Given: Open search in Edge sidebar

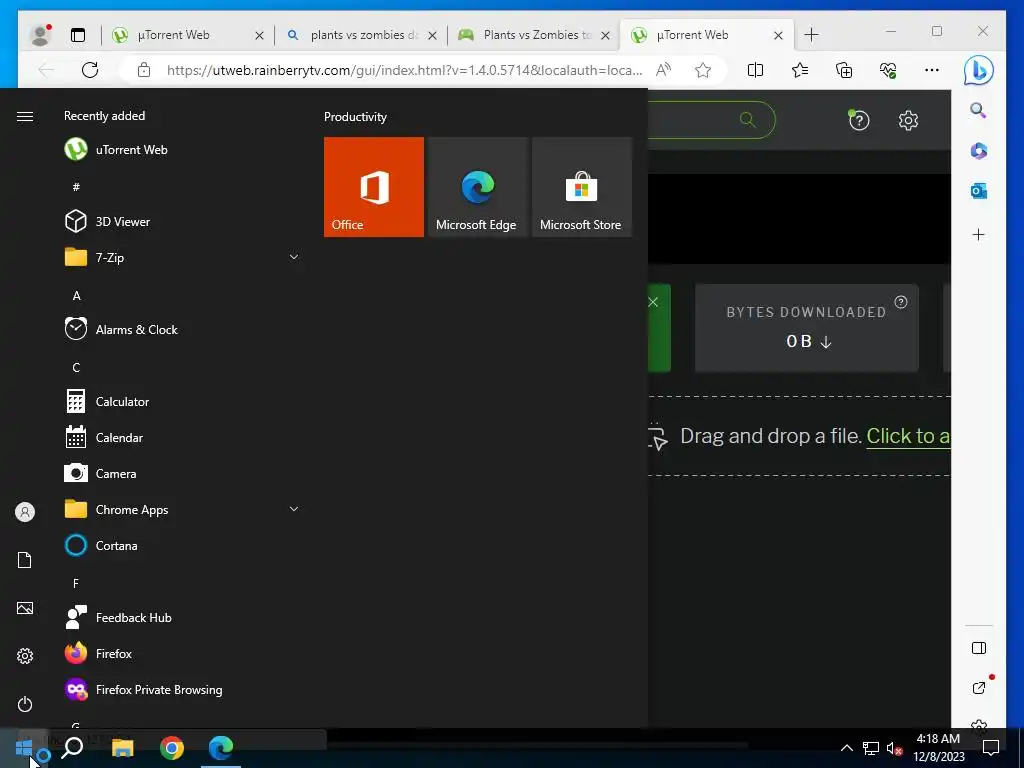Looking at the screenshot, I should click(978, 110).
